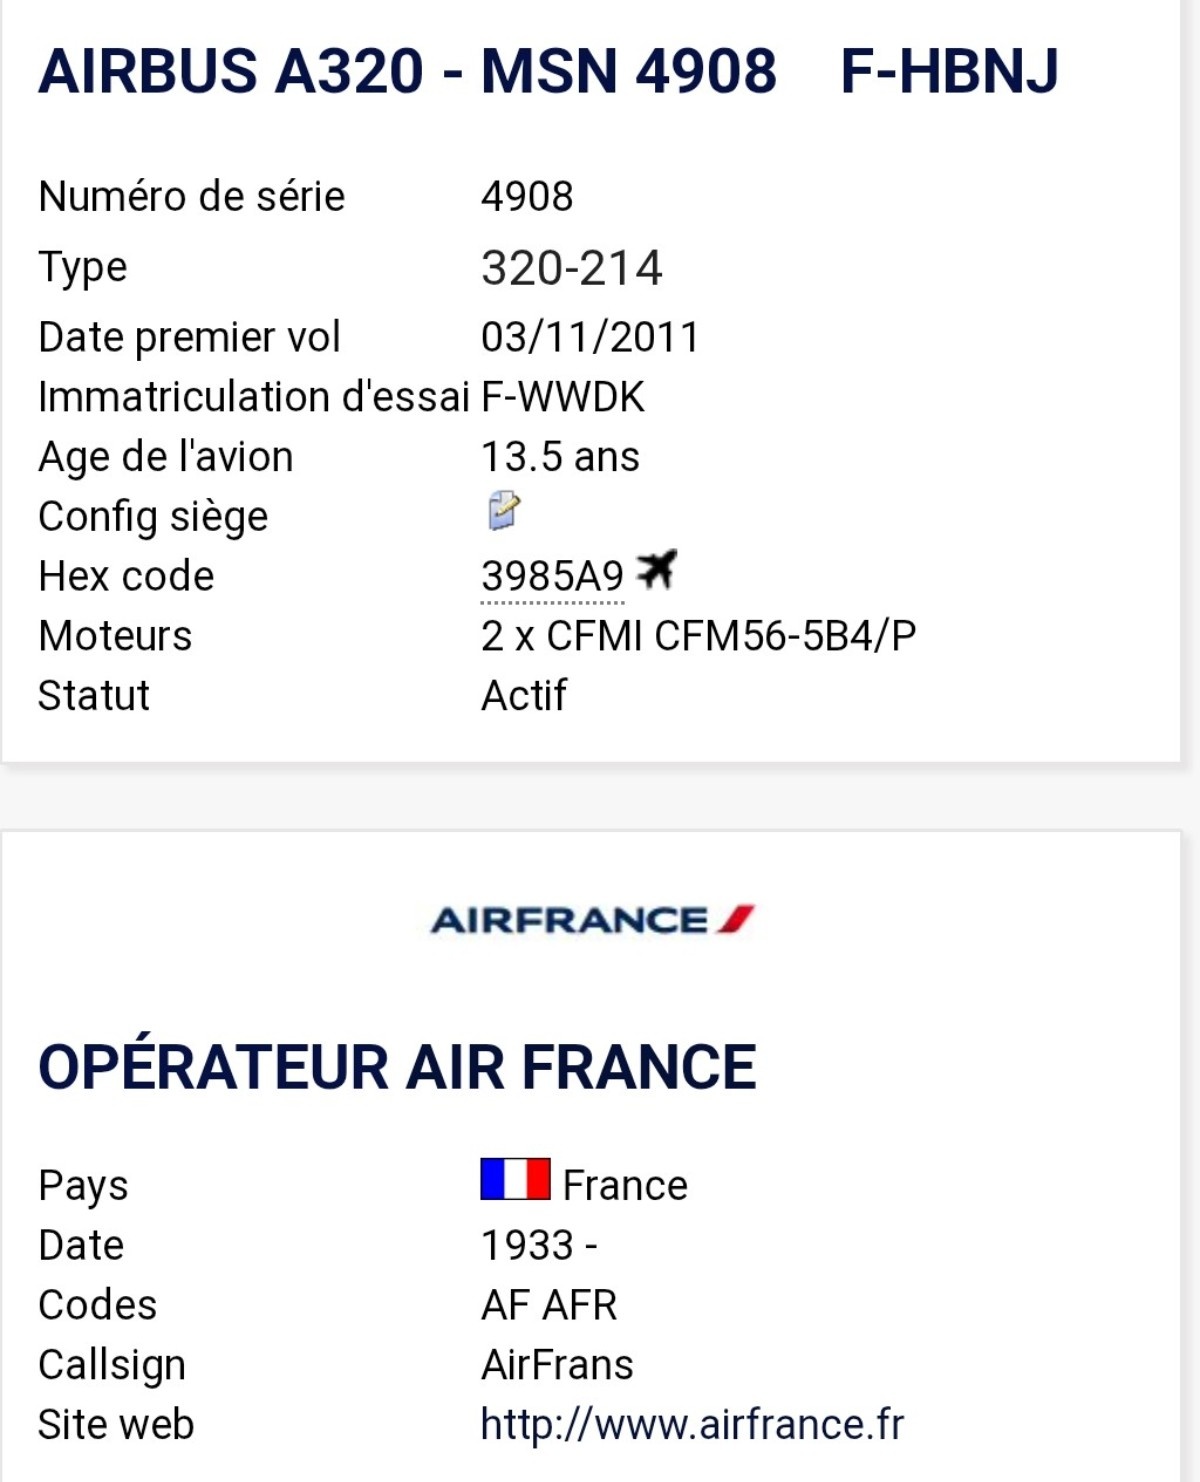Click the 320-214 type value

pyautogui.click(x=571, y=268)
